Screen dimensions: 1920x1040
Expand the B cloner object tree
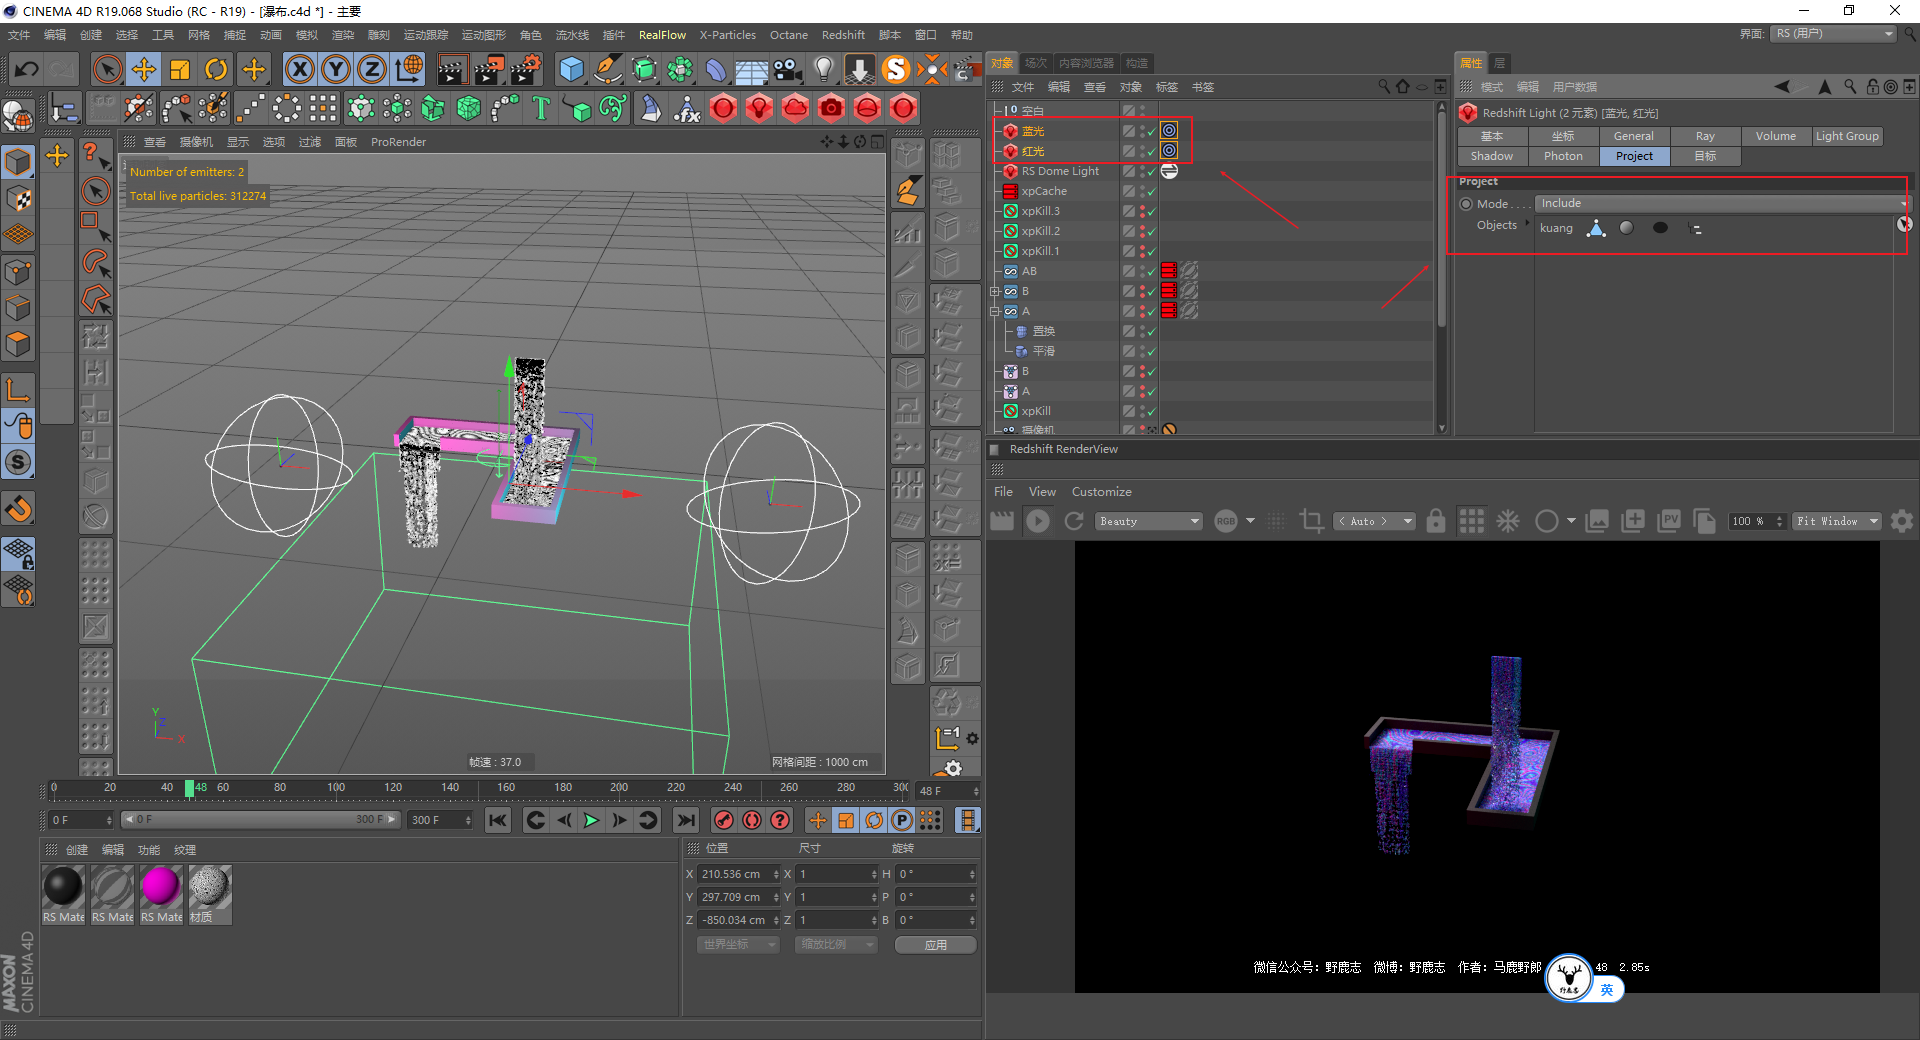tap(995, 291)
